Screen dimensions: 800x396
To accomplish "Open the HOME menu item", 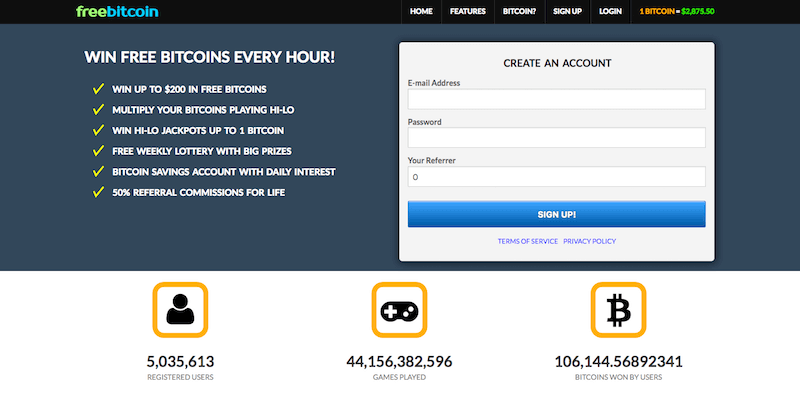I will [421, 11].
